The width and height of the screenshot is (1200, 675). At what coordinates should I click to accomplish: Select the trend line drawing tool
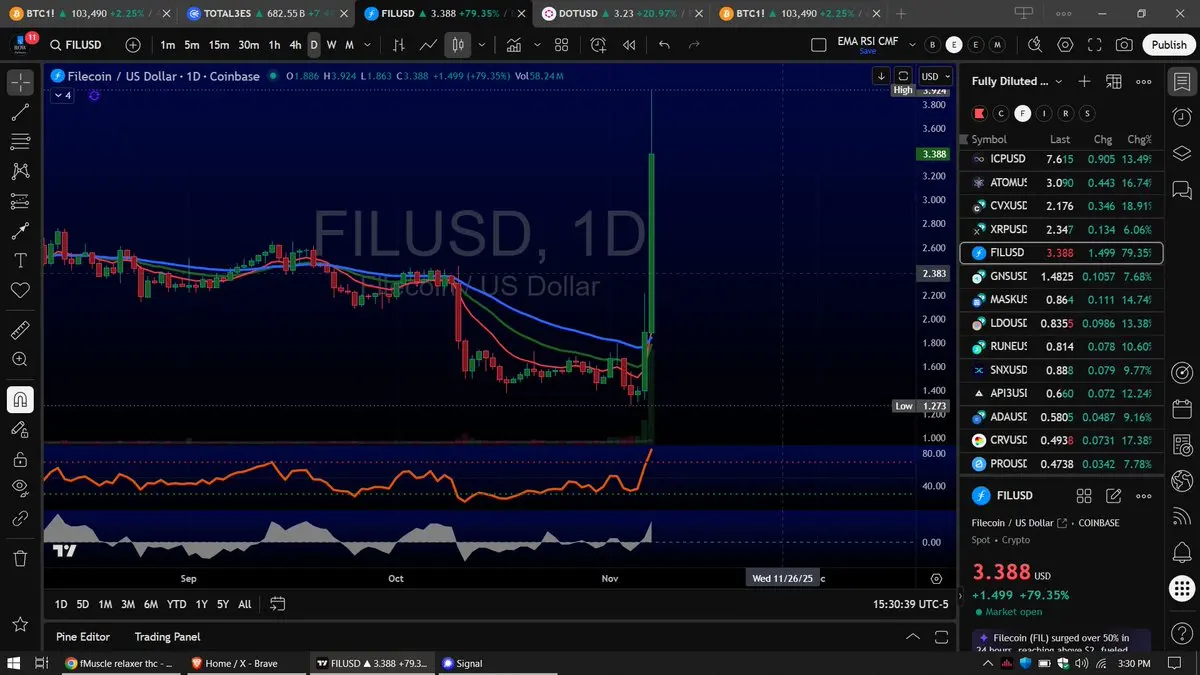20,112
